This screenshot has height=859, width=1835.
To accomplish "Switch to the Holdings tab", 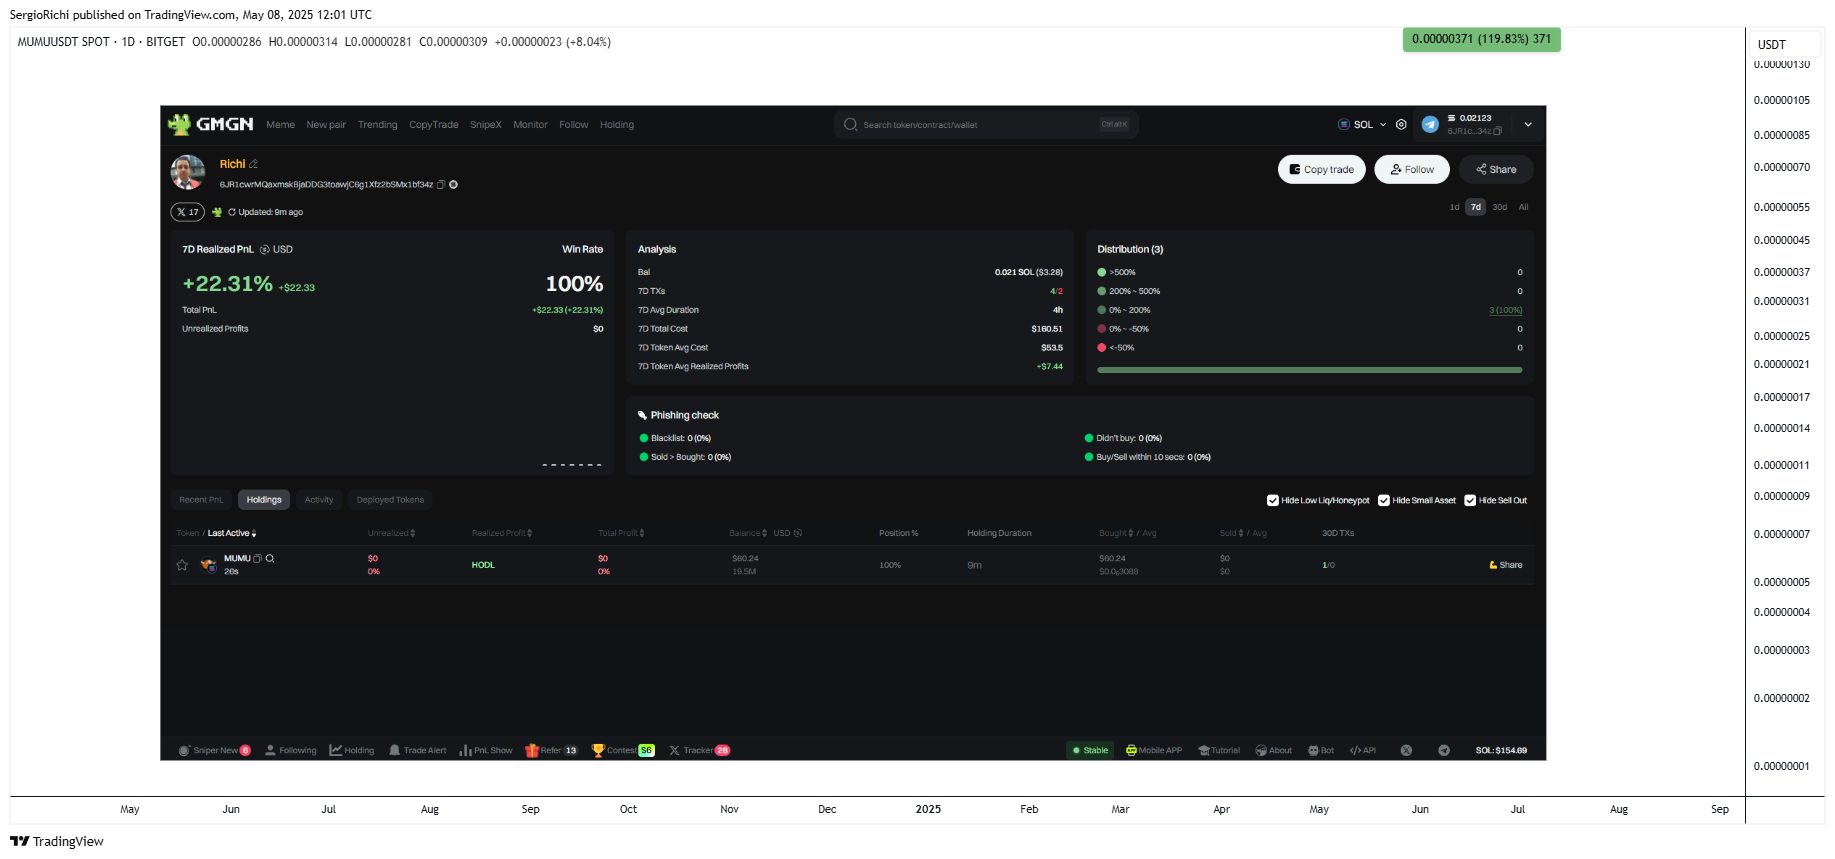I will (x=264, y=500).
